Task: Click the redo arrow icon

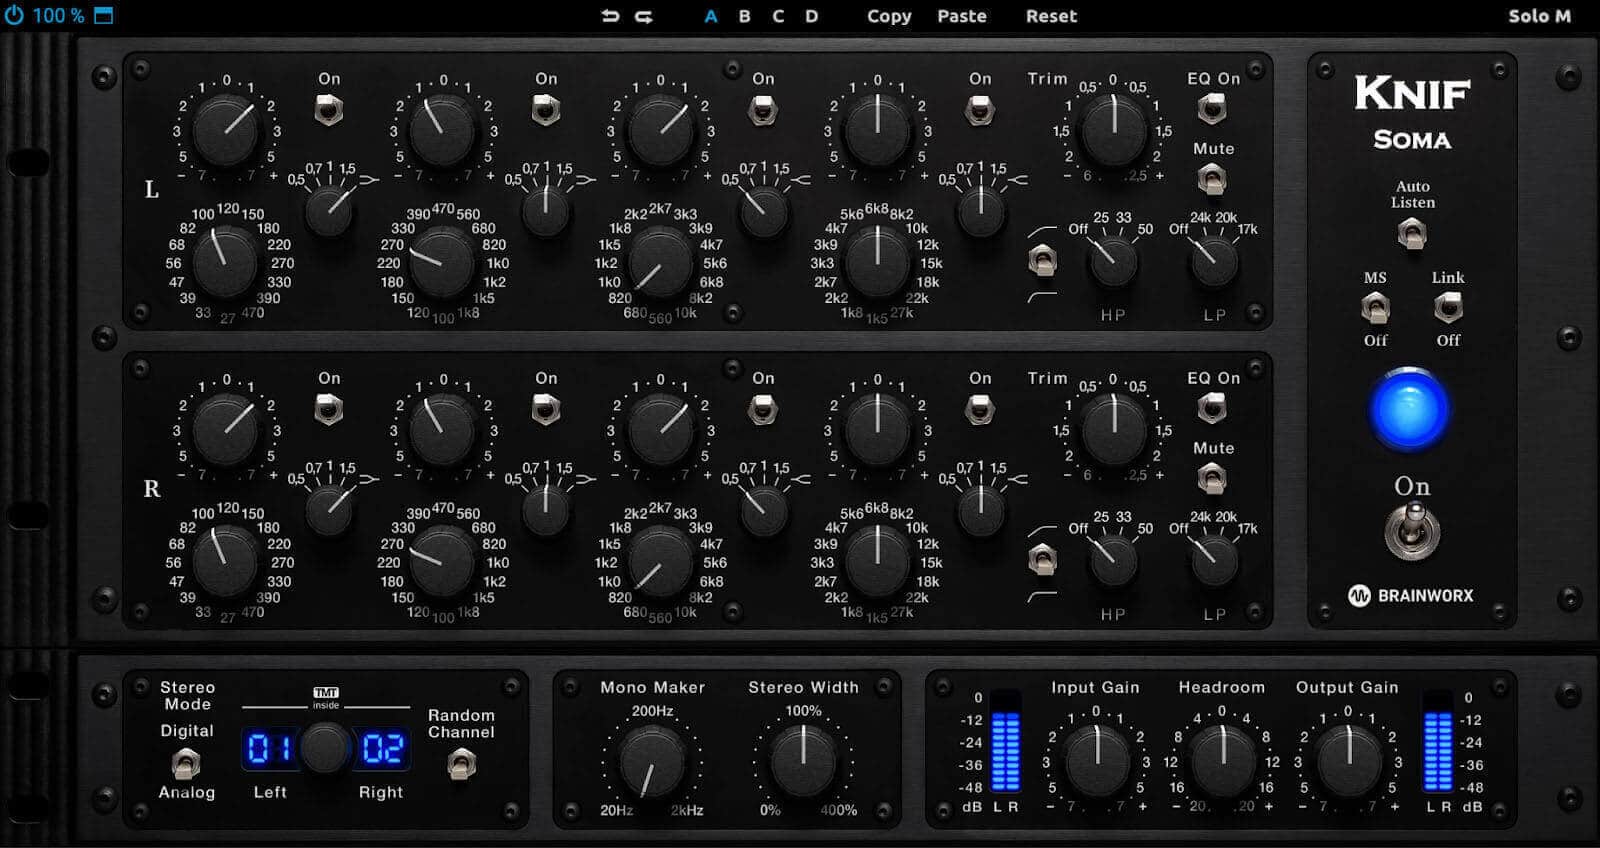Action: click(644, 16)
